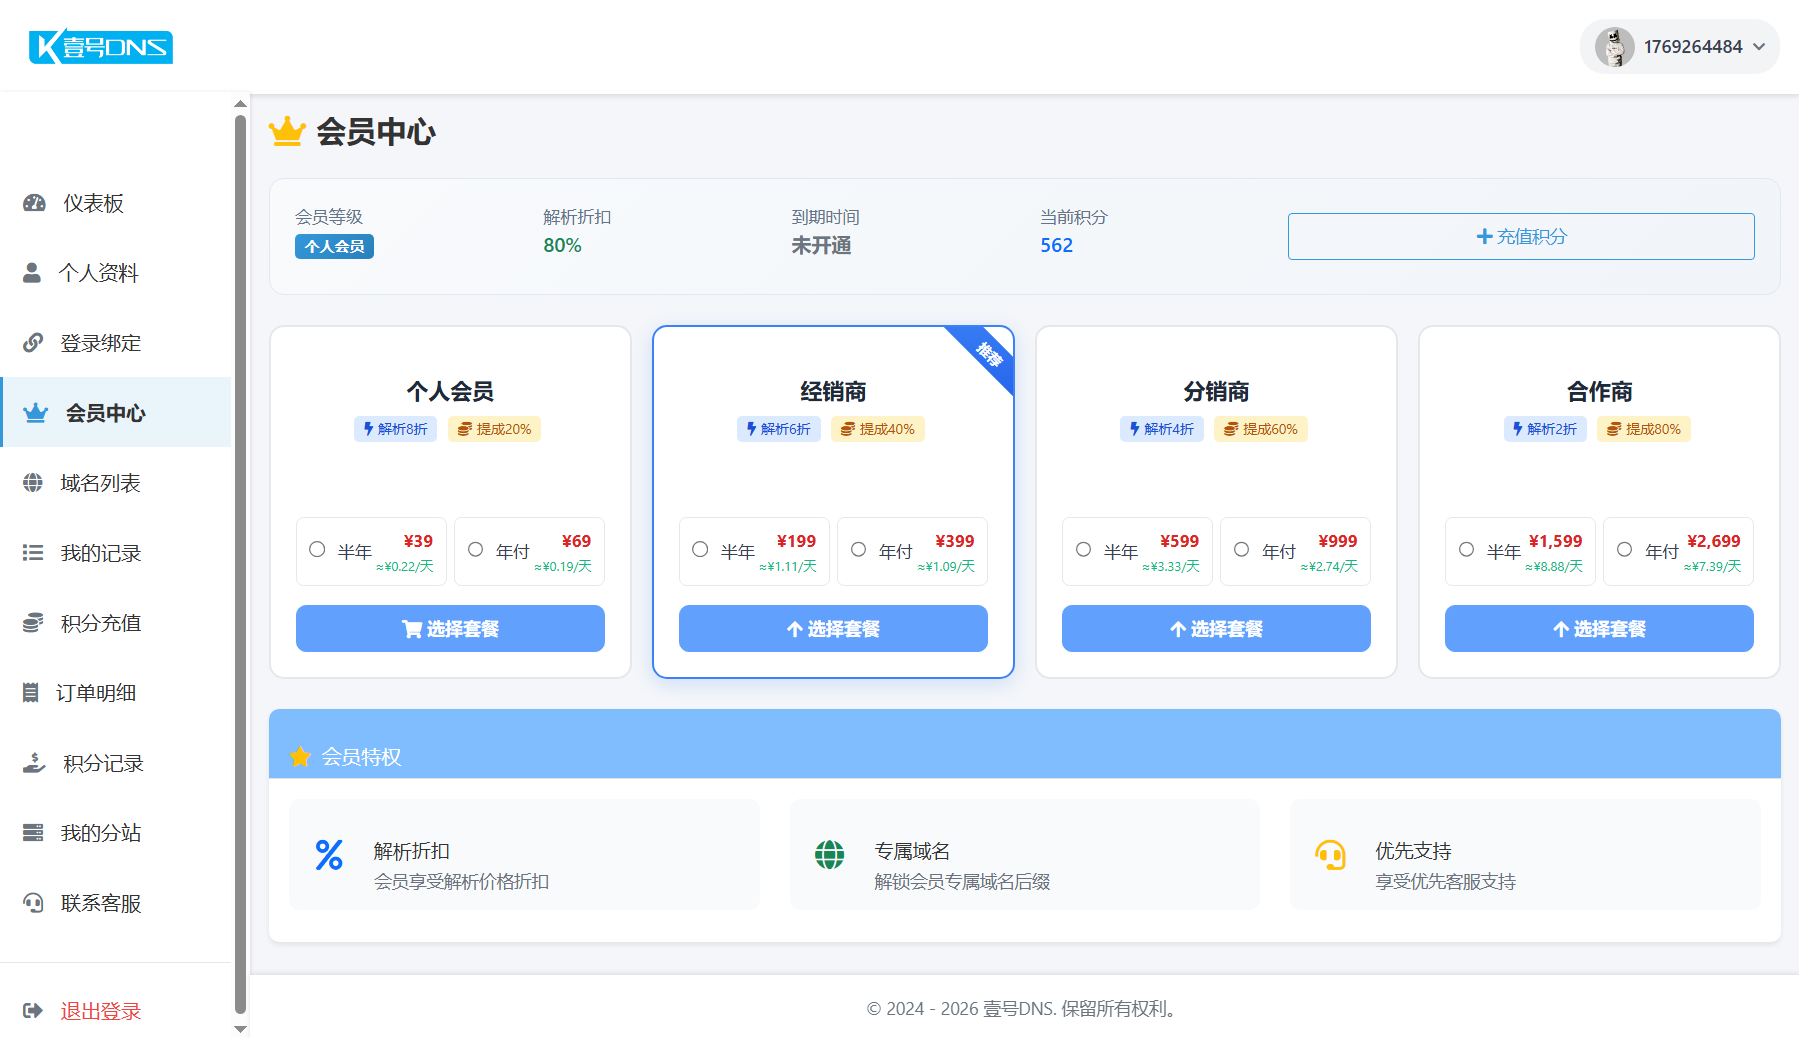Select 年付 ¥399 option for 经销商

pos(859,550)
